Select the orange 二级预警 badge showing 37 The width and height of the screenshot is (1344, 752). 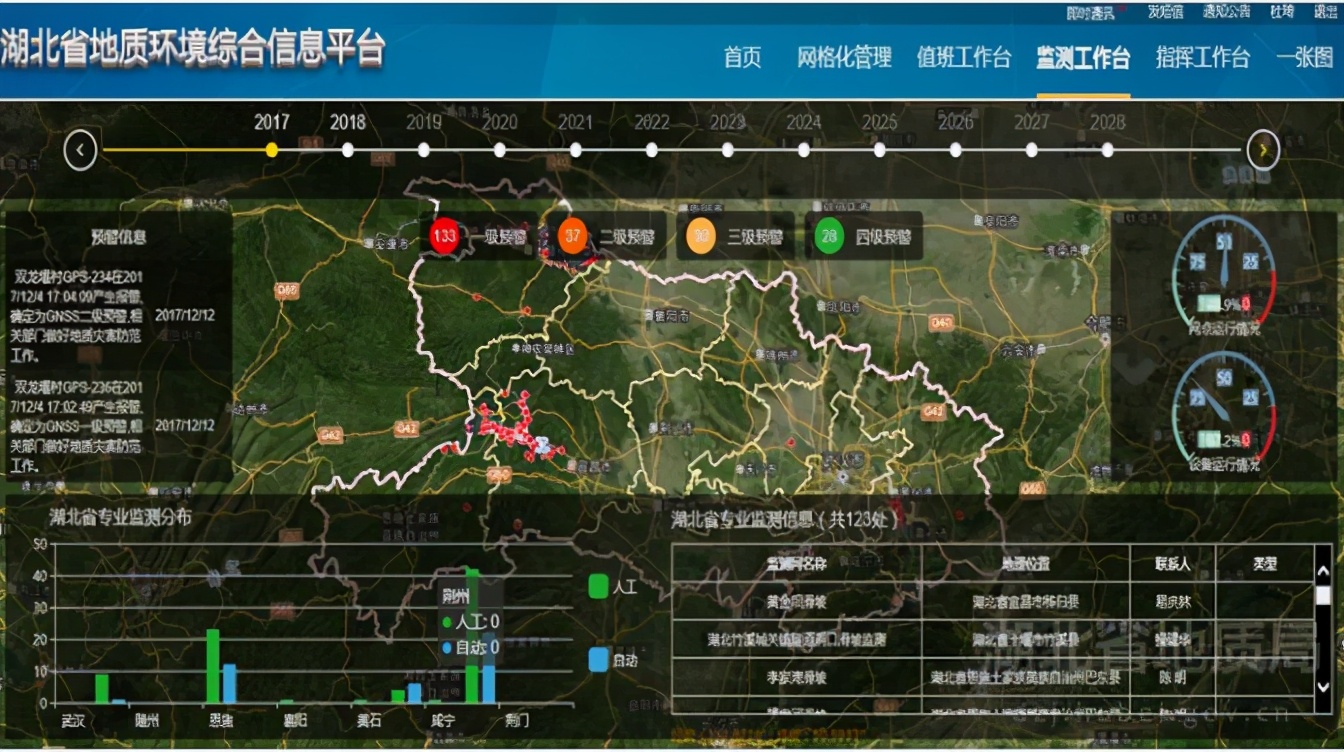point(570,236)
